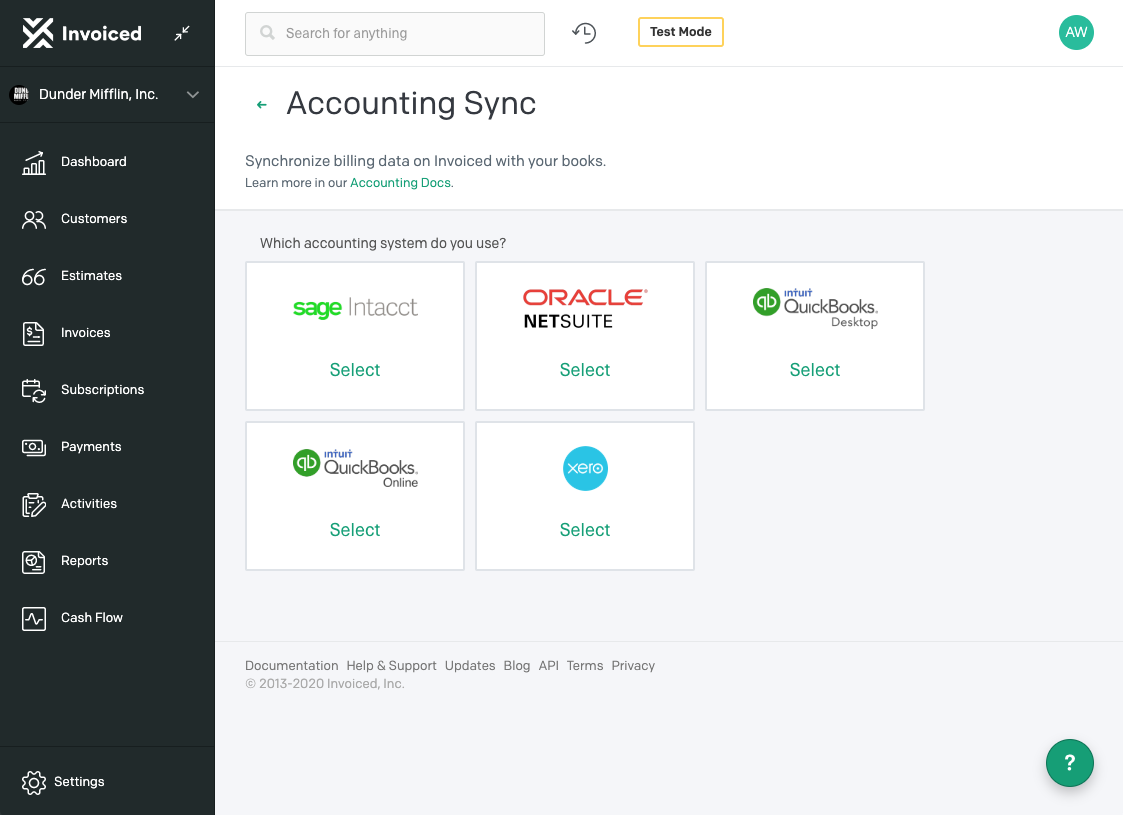Screen dimensions: 1123x815
Task: Click the QuickBooks Online logo
Action: [x=355, y=468]
